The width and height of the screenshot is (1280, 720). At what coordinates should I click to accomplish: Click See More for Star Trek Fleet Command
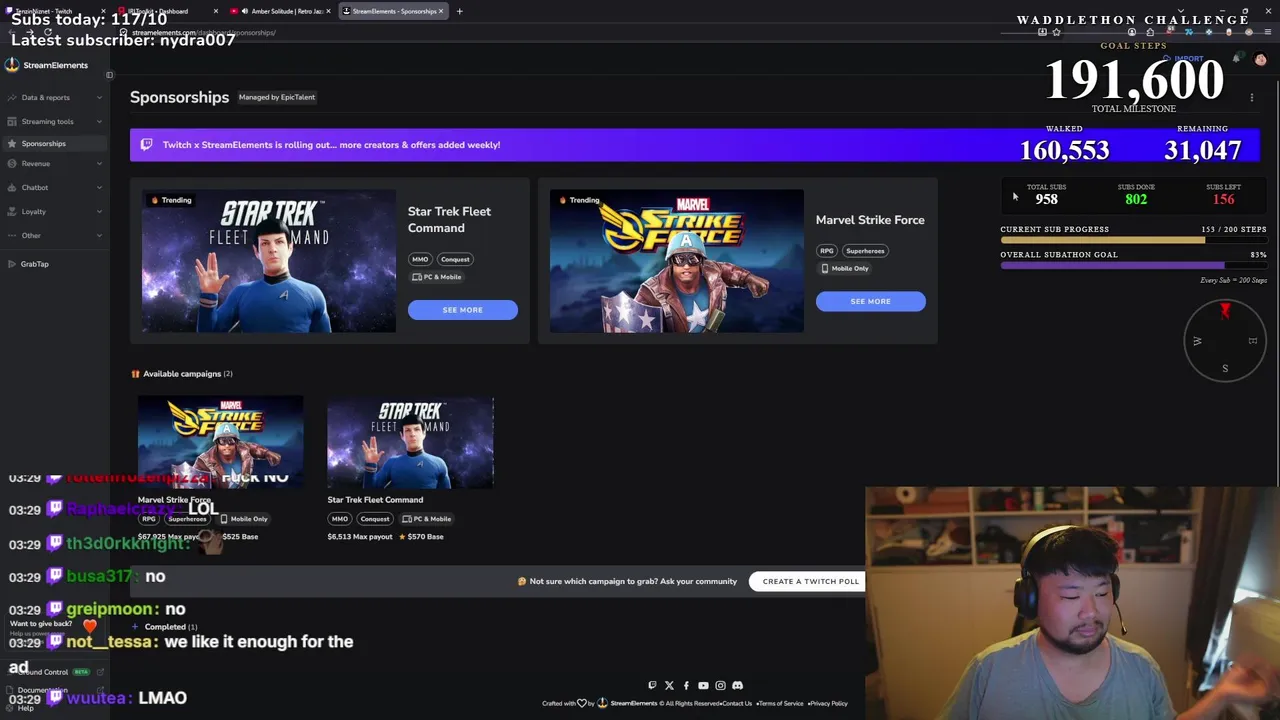tap(462, 310)
